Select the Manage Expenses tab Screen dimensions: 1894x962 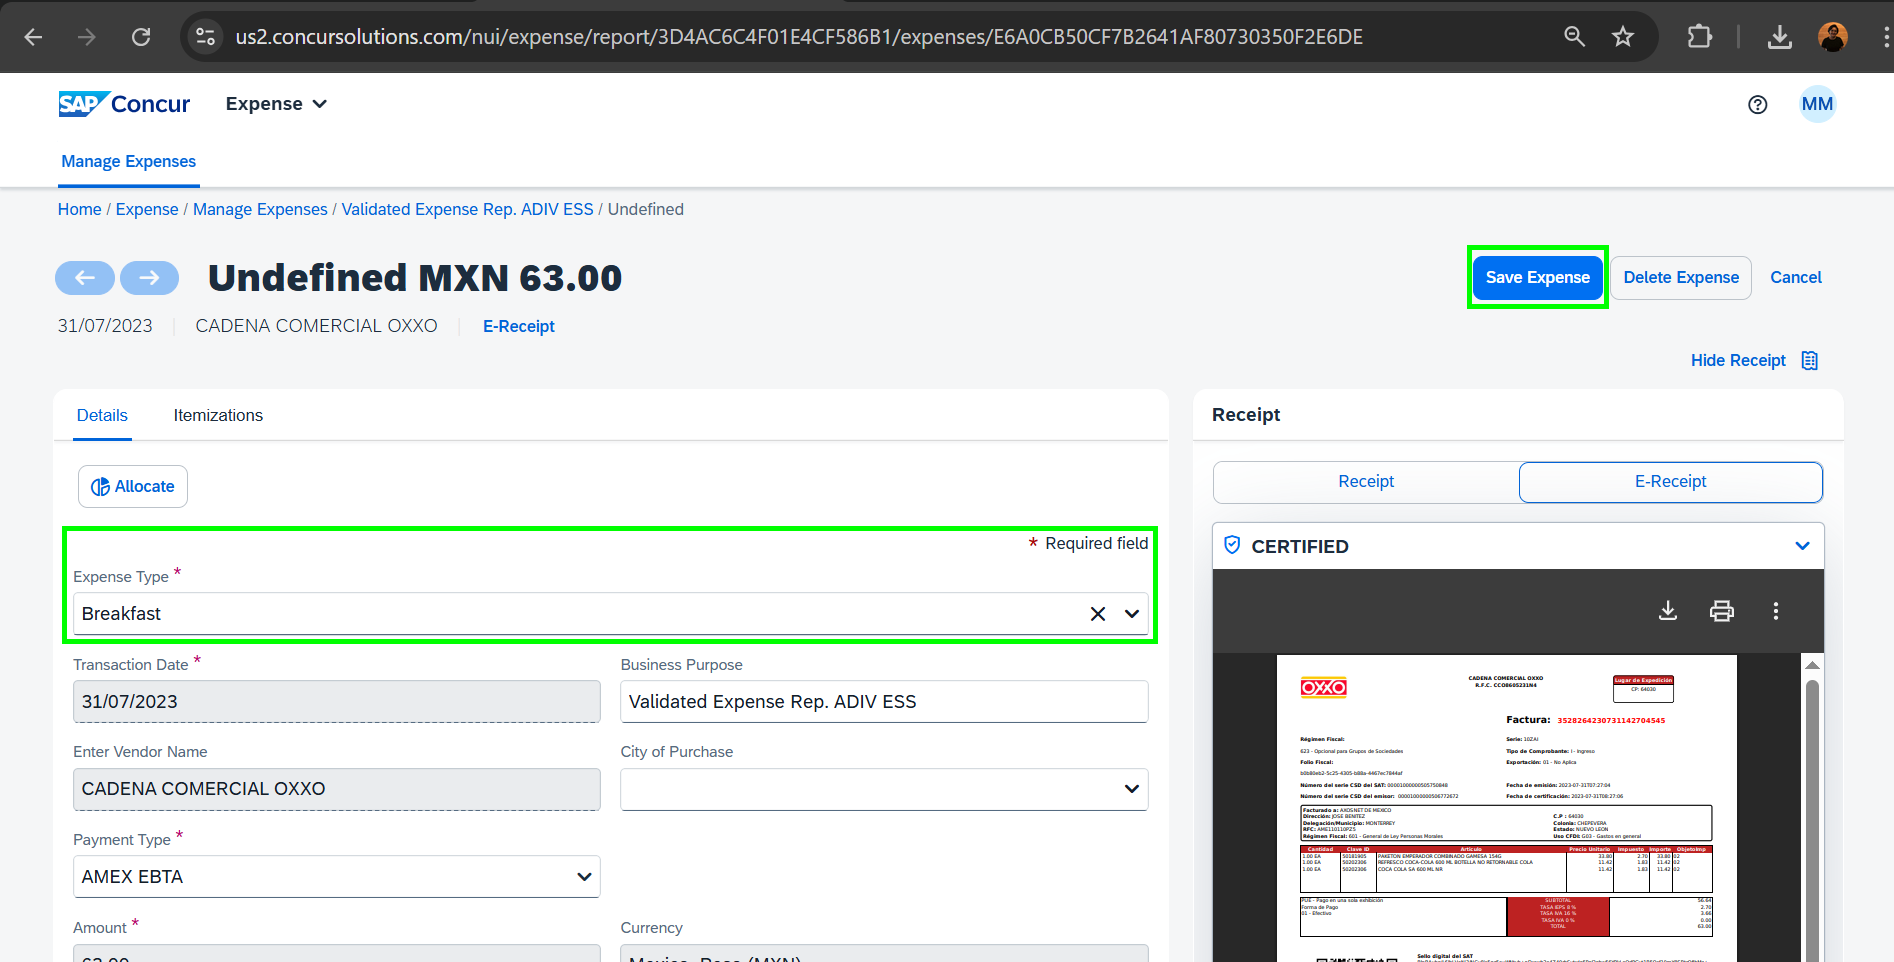click(x=129, y=162)
